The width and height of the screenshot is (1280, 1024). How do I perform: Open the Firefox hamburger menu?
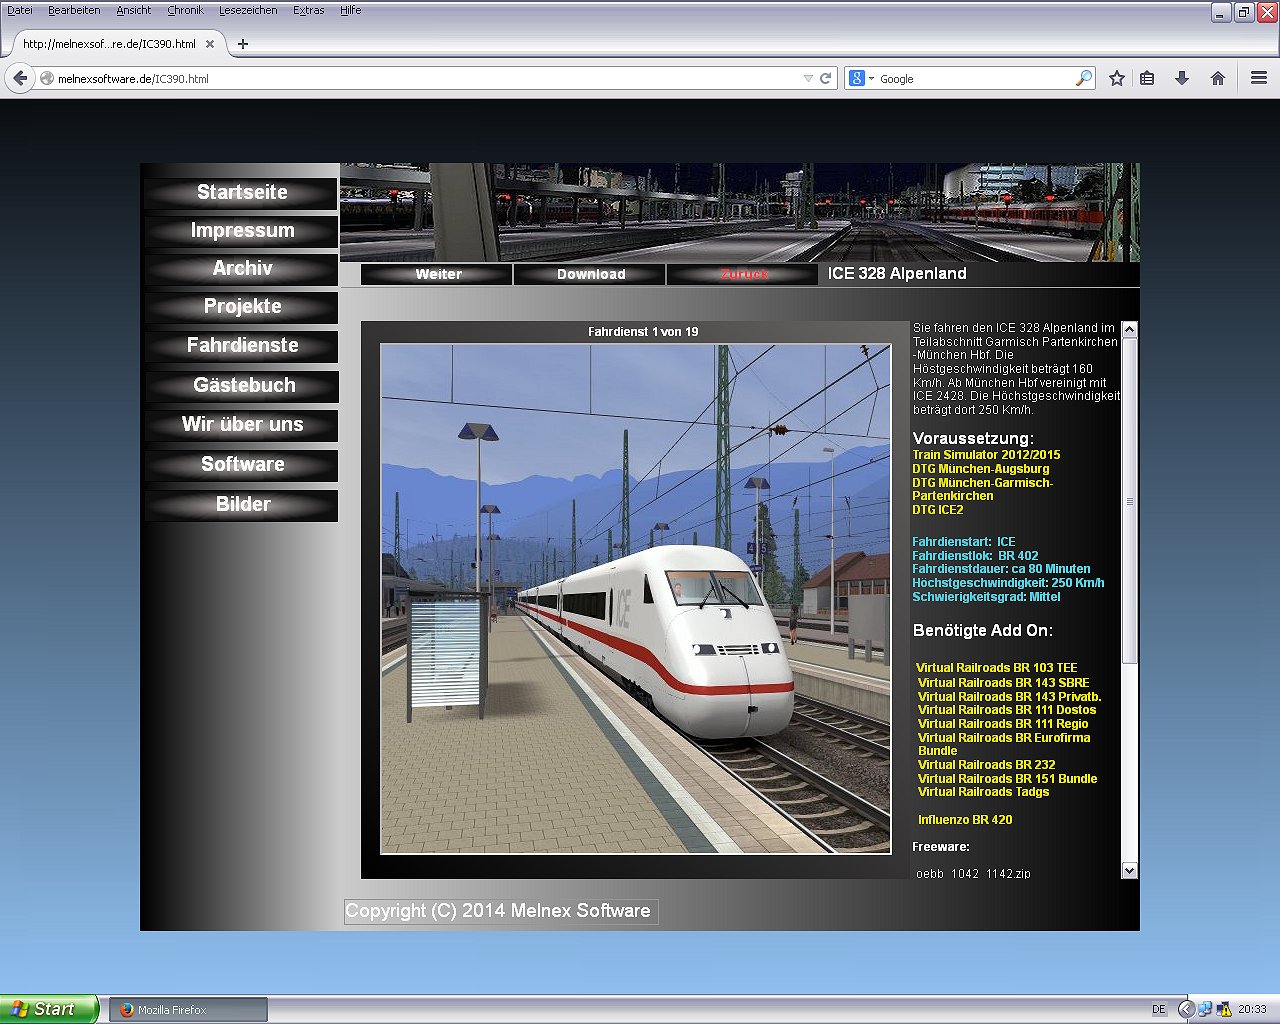tap(1259, 78)
